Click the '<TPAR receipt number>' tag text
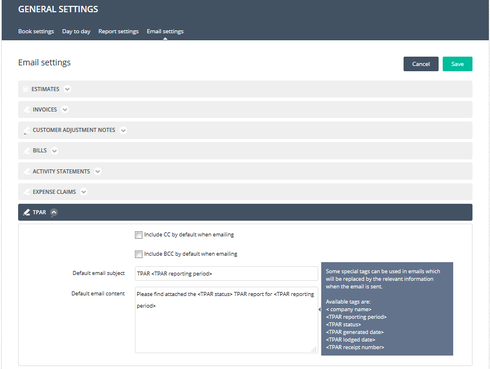 click(355, 347)
